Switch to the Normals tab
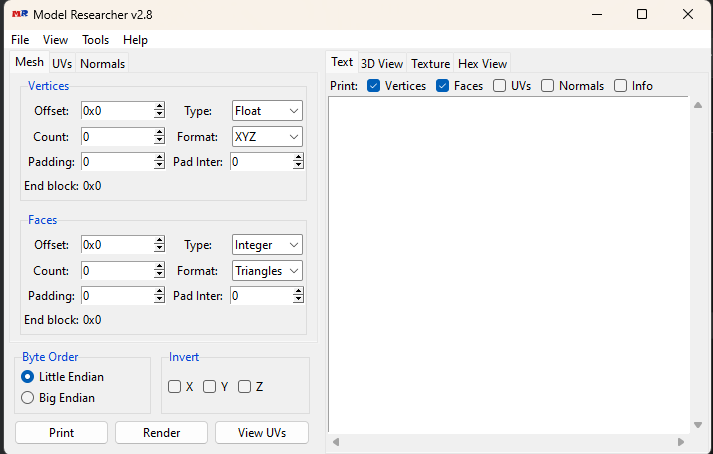 [x=103, y=63]
